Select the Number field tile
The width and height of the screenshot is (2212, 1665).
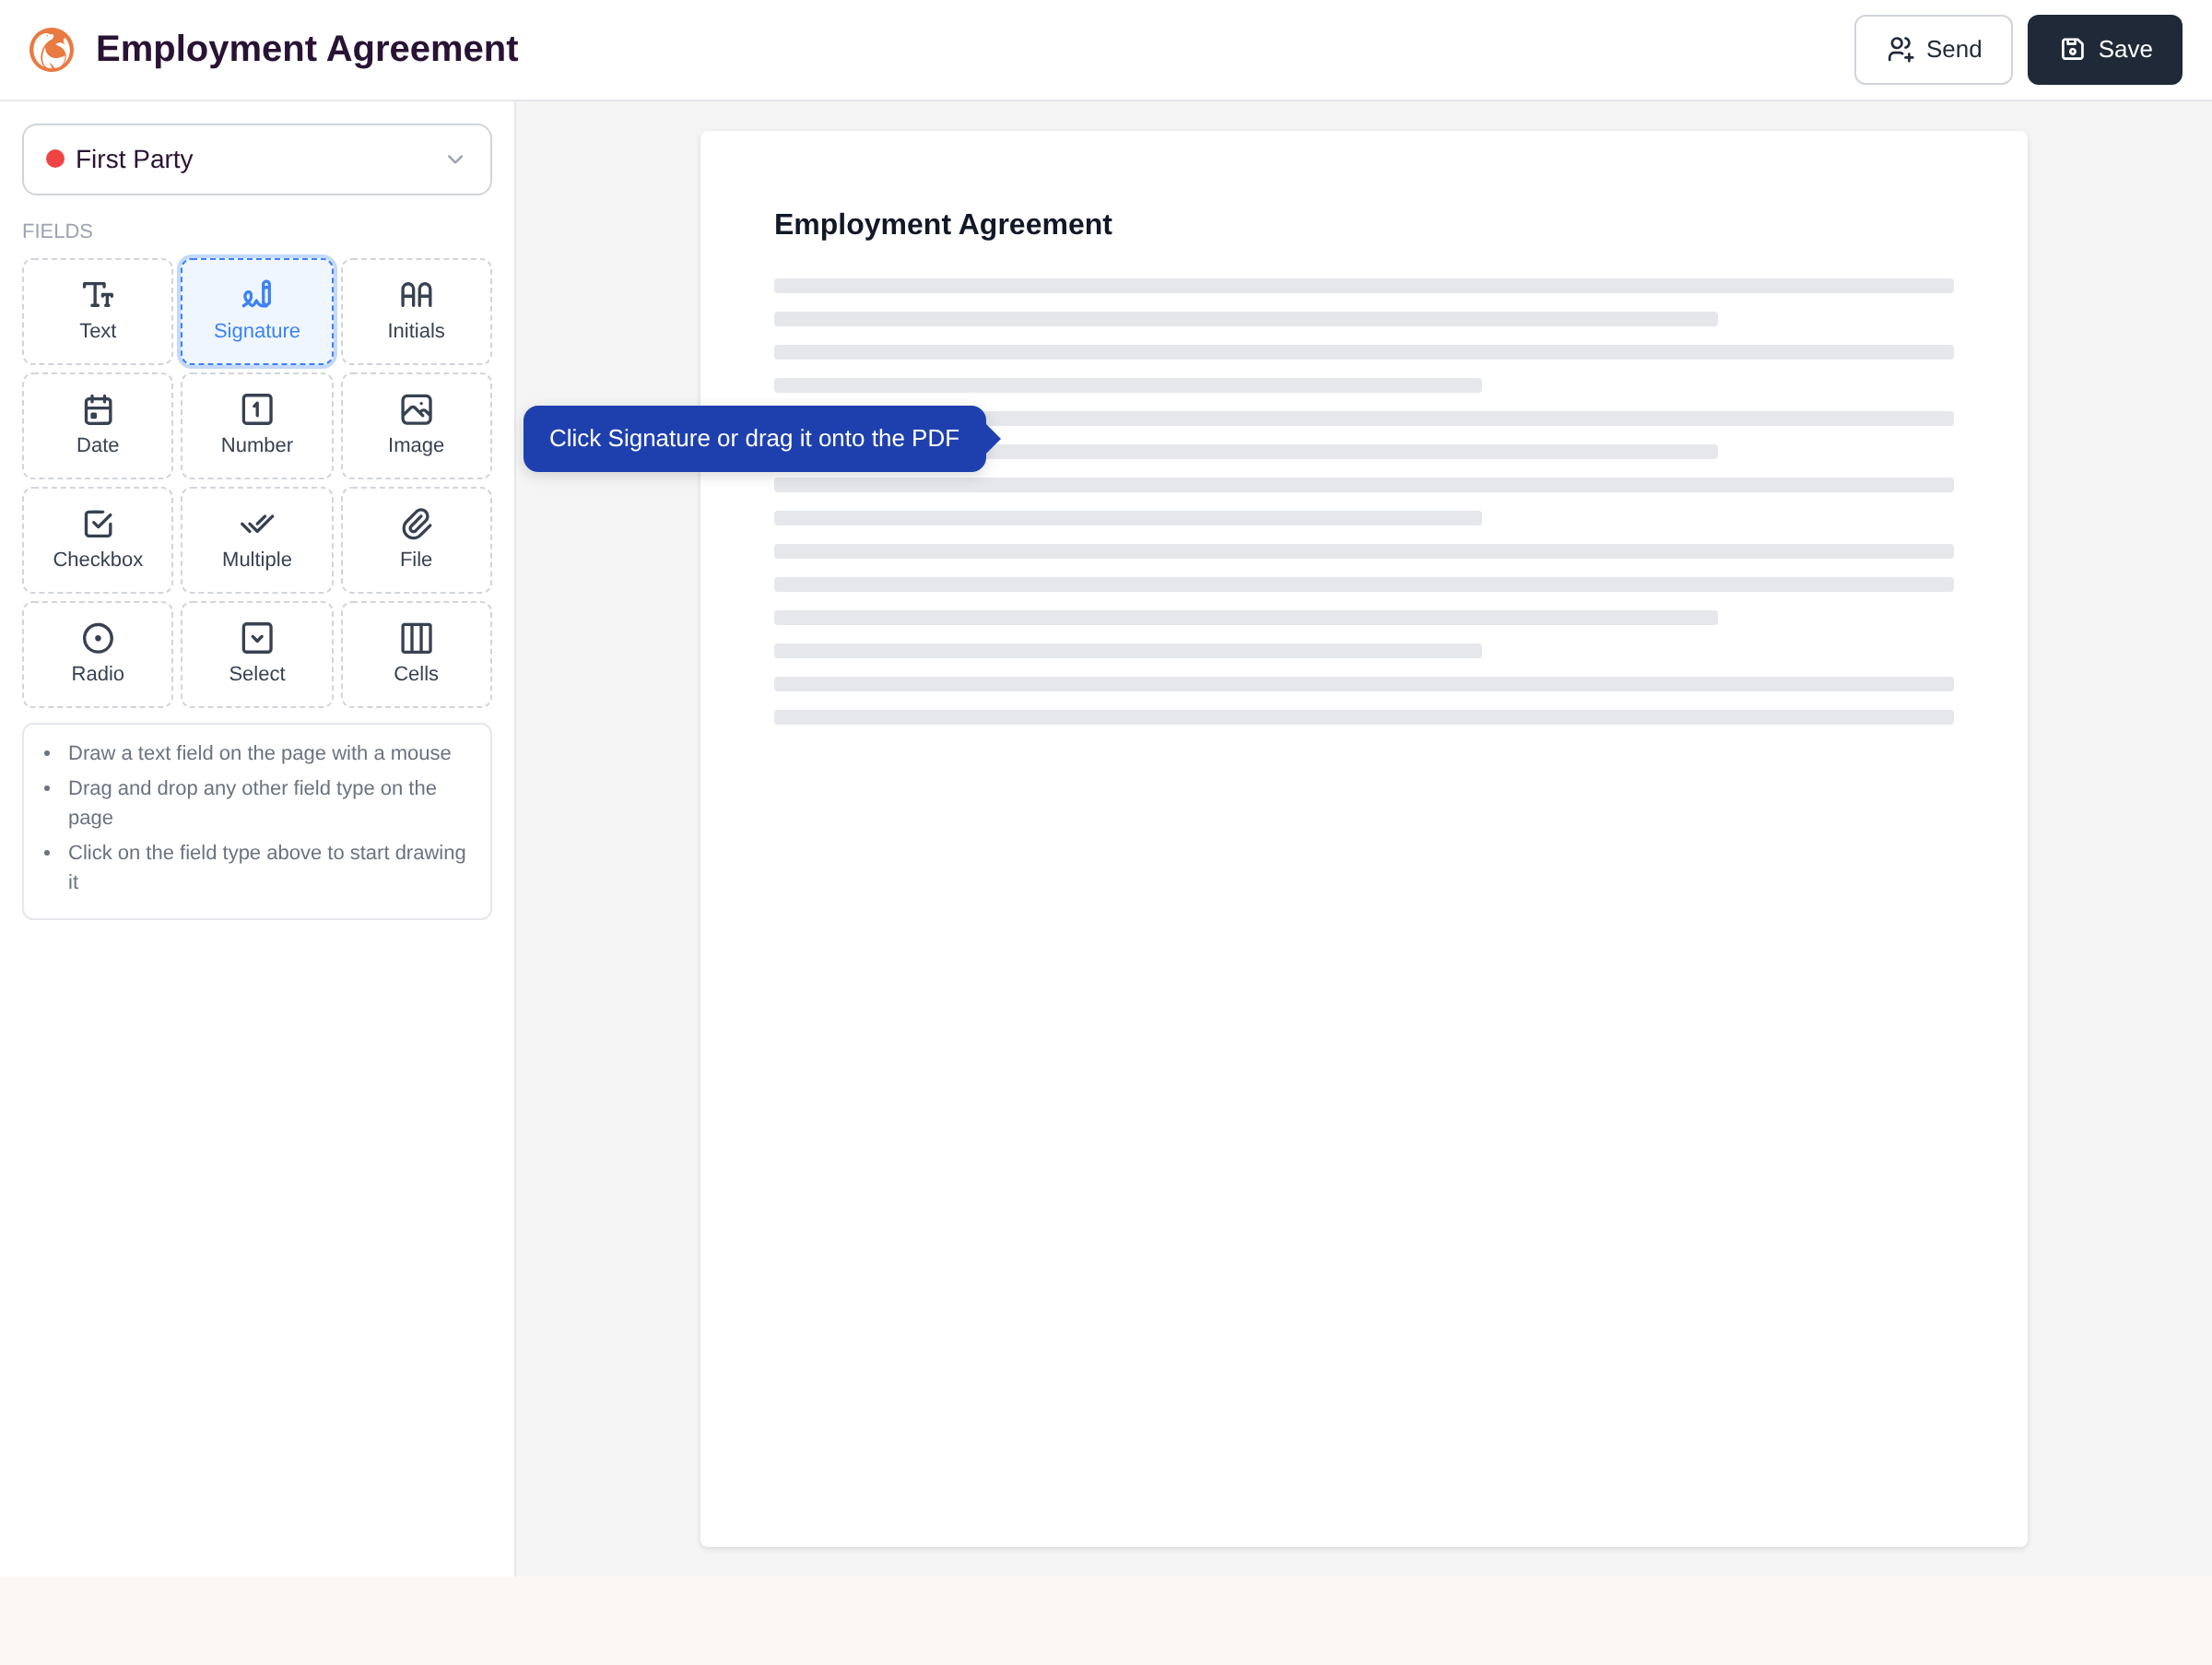257,426
